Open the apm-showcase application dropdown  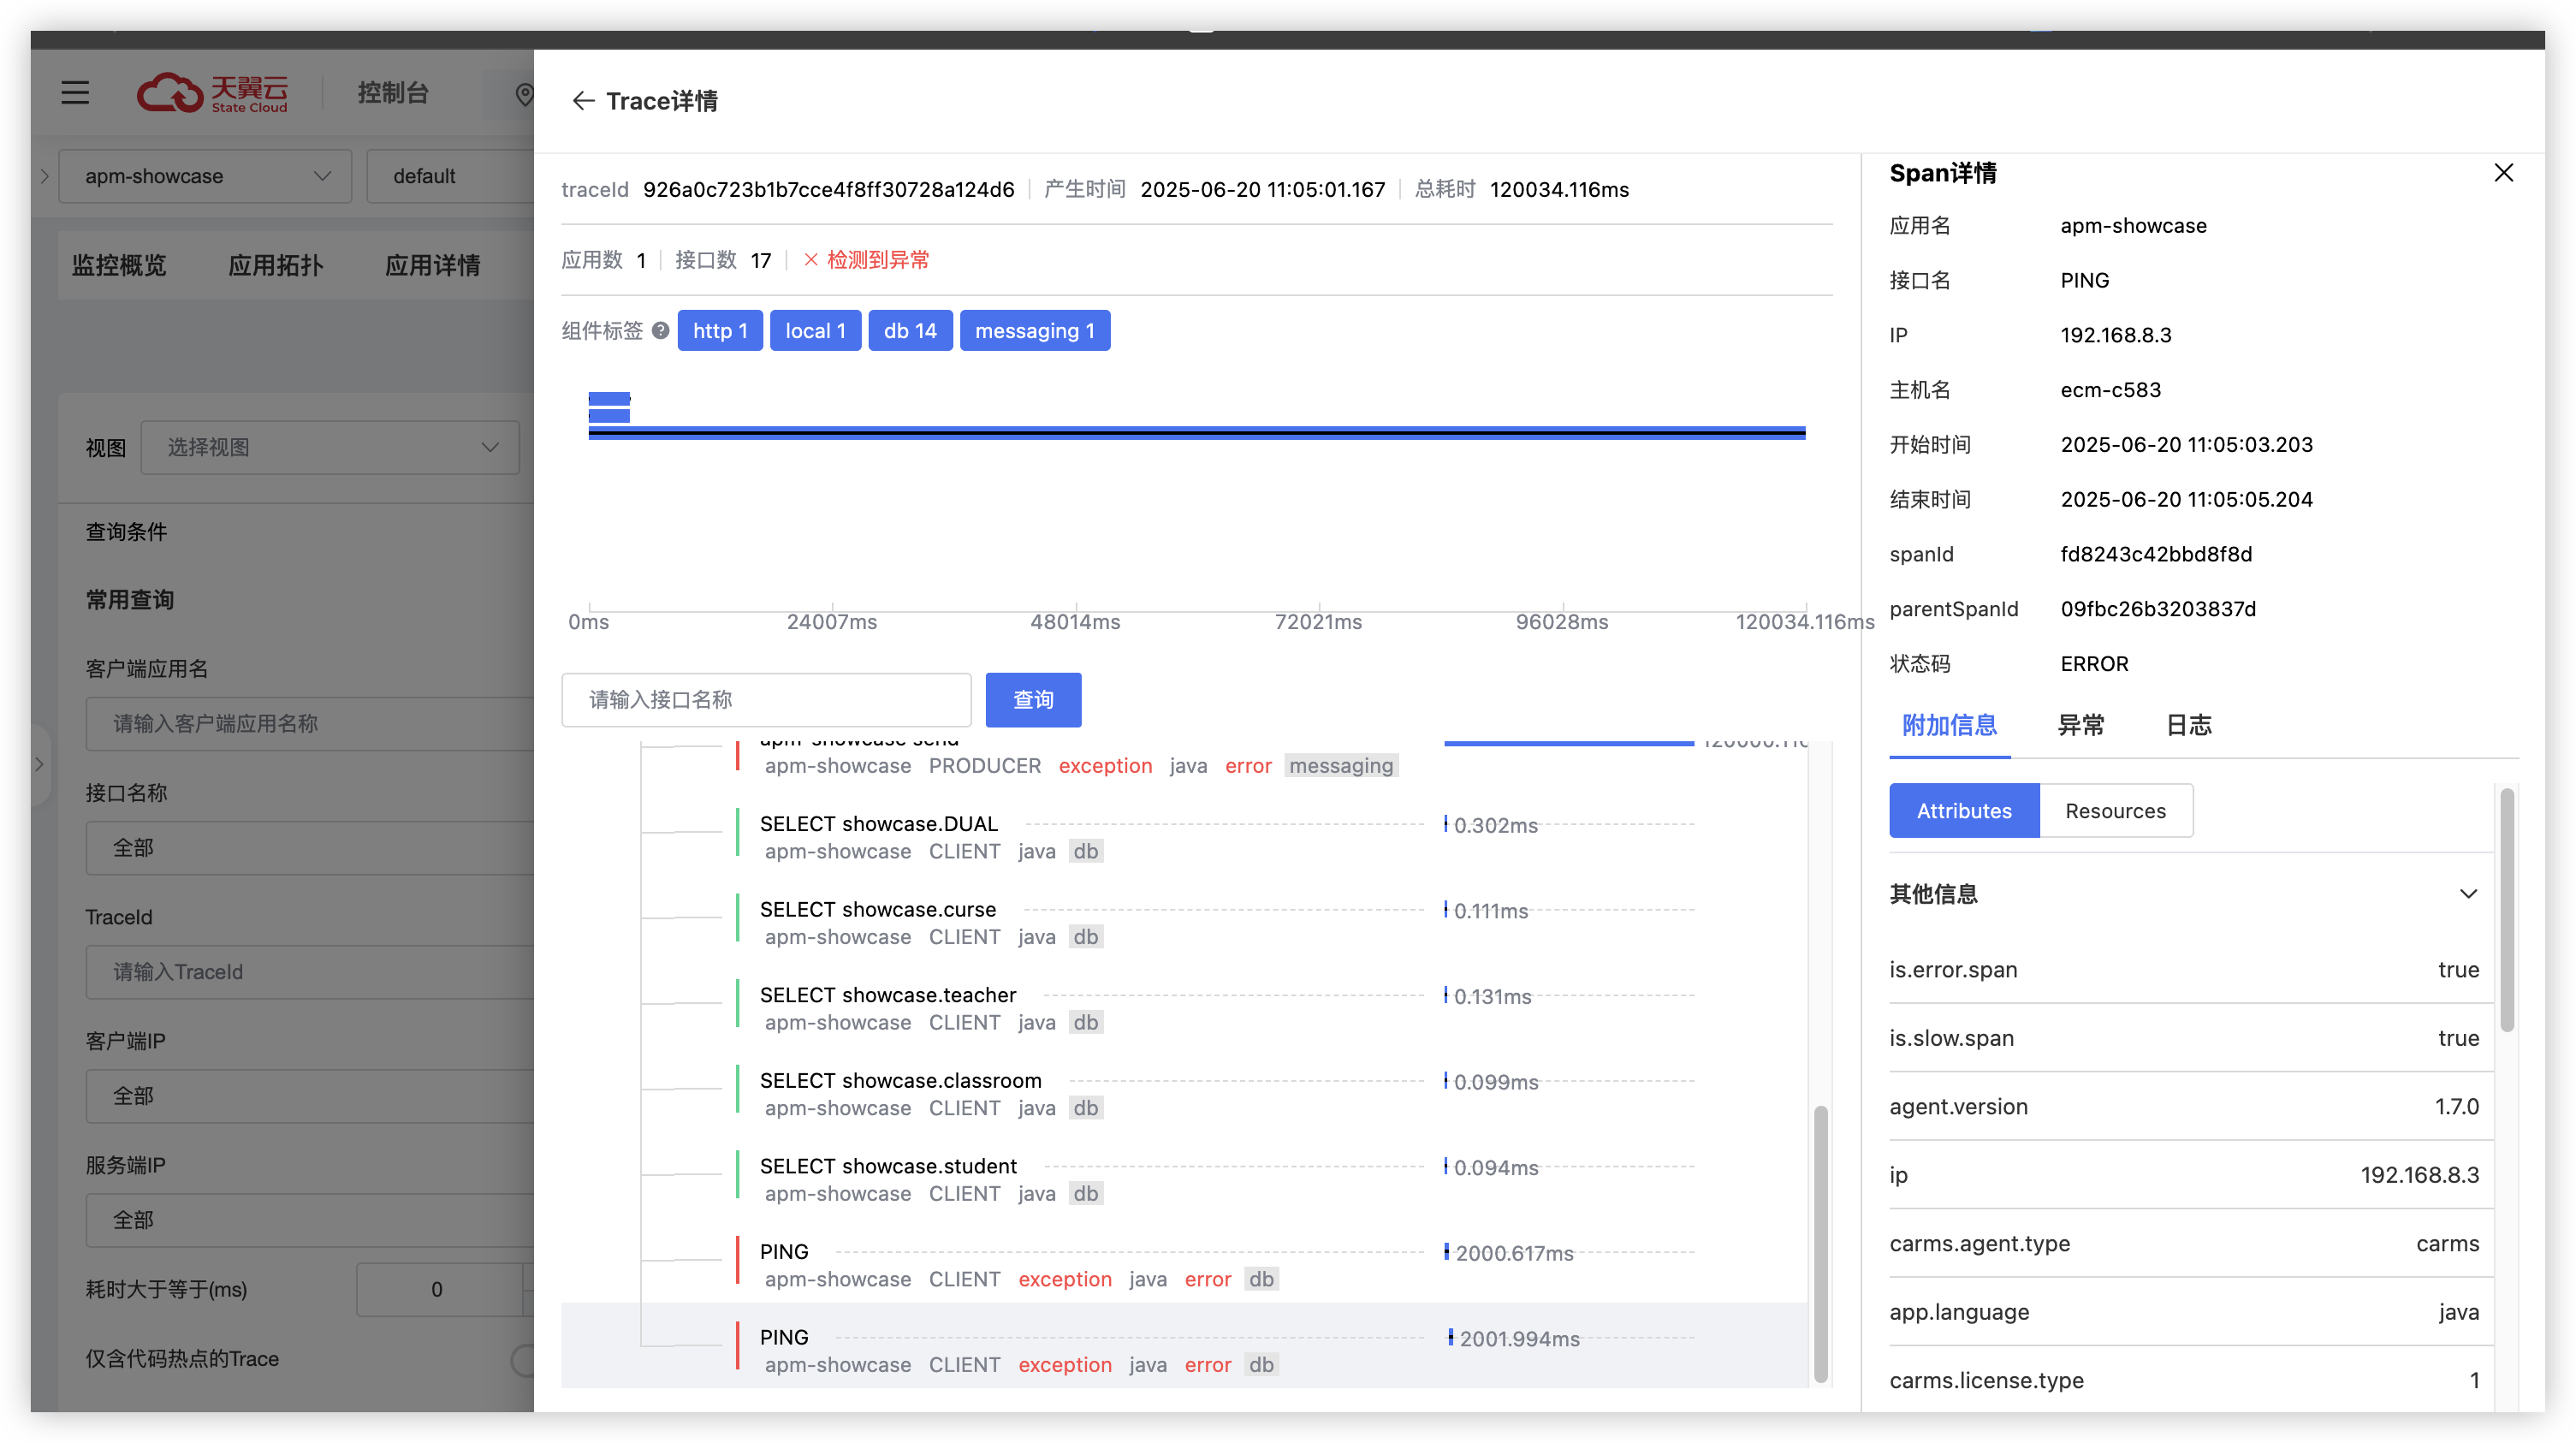(x=205, y=176)
